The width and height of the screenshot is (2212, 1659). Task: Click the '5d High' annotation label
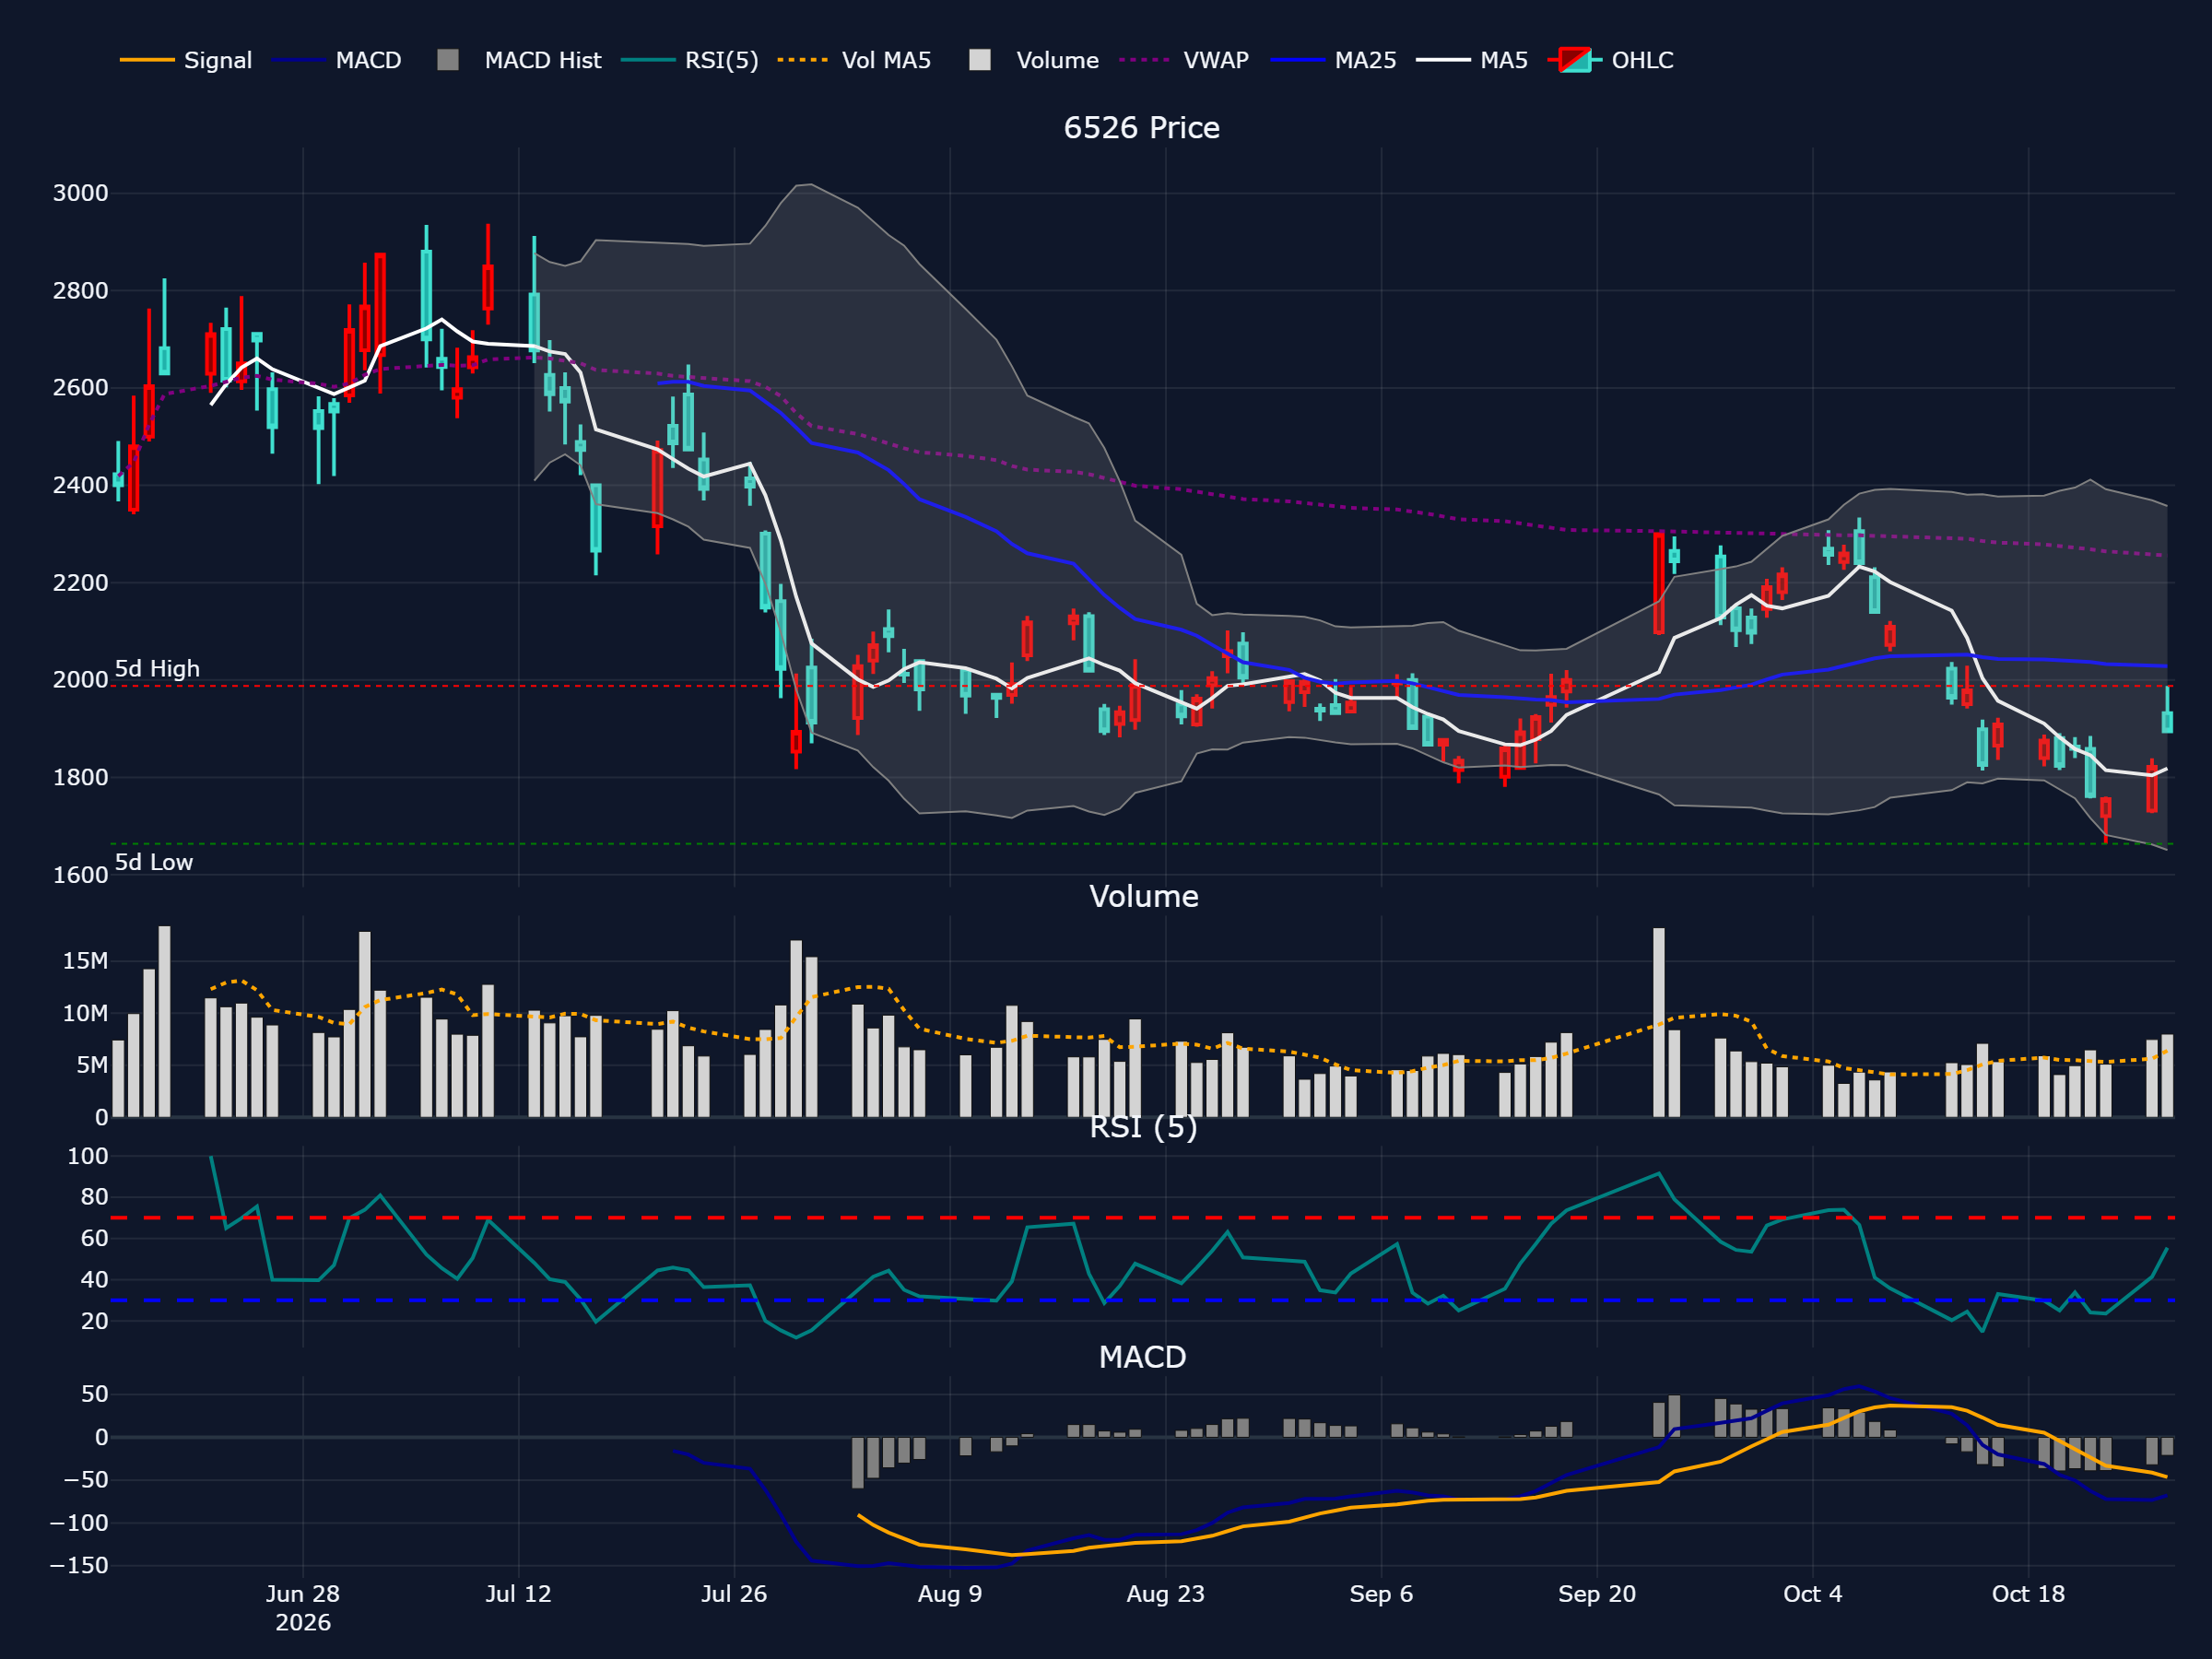coord(157,669)
